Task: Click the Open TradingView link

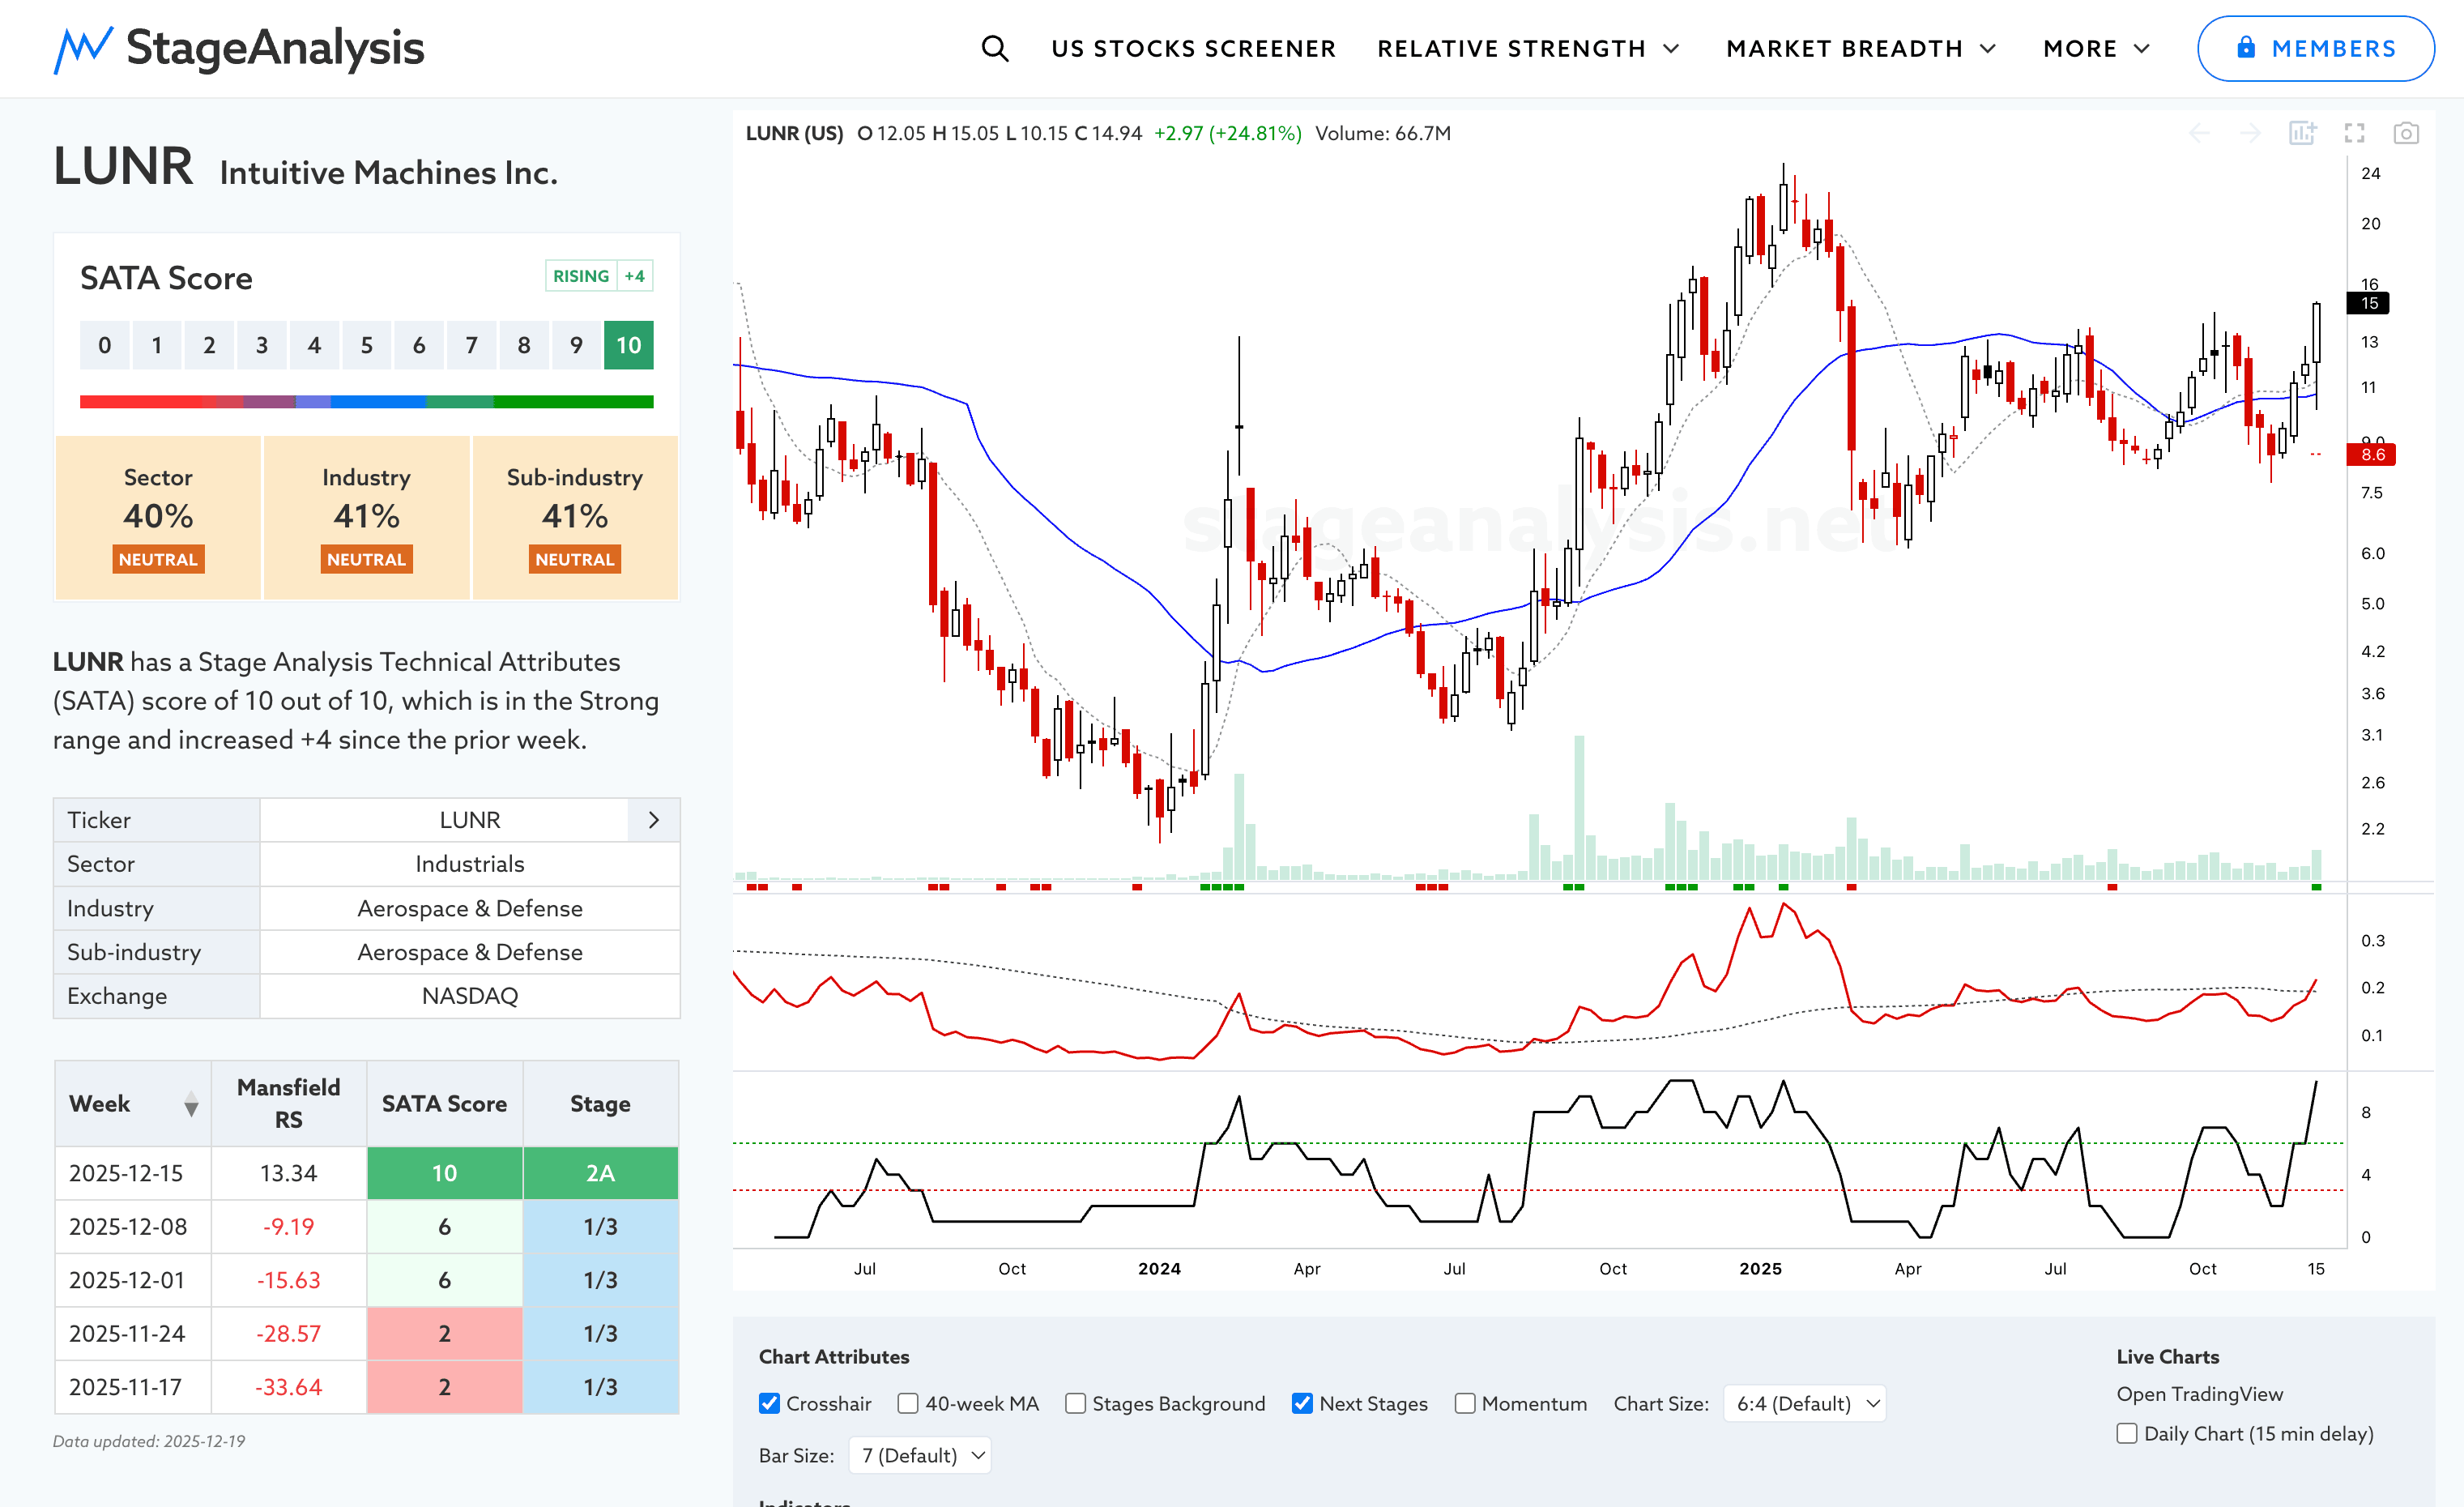Action: point(2198,1394)
